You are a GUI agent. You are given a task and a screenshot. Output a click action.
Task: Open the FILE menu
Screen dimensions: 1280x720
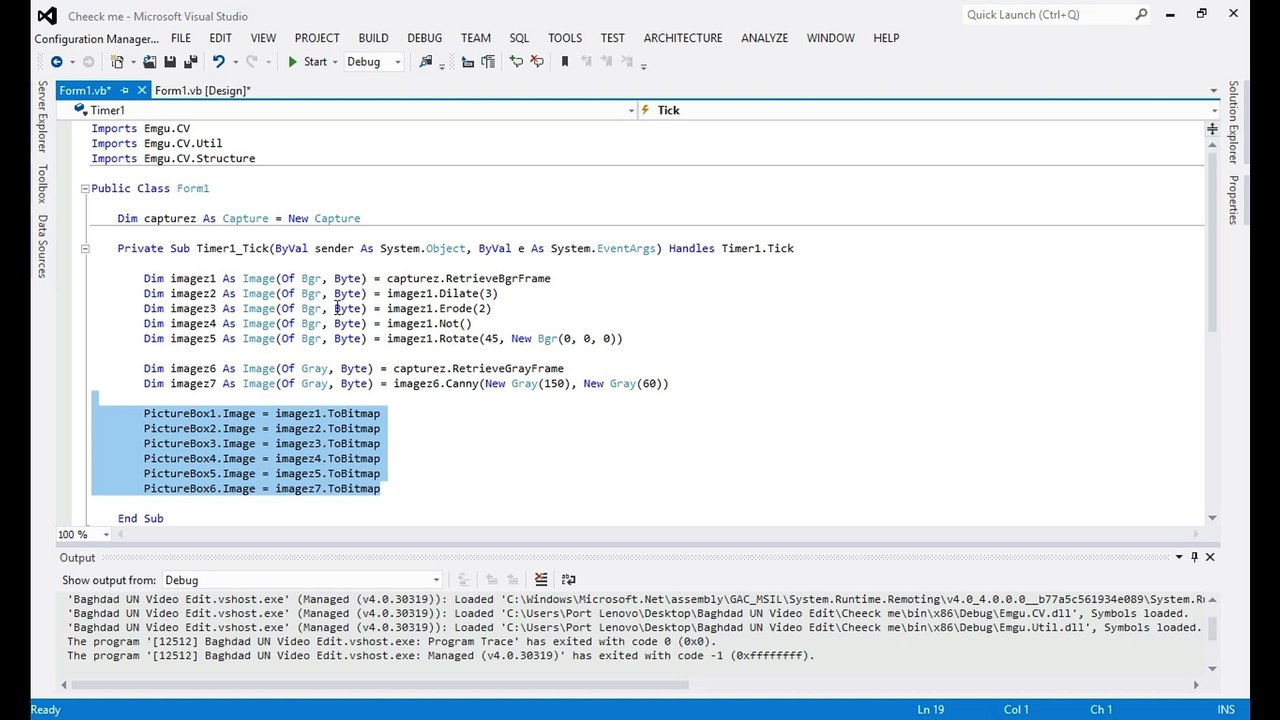pos(181,38)
